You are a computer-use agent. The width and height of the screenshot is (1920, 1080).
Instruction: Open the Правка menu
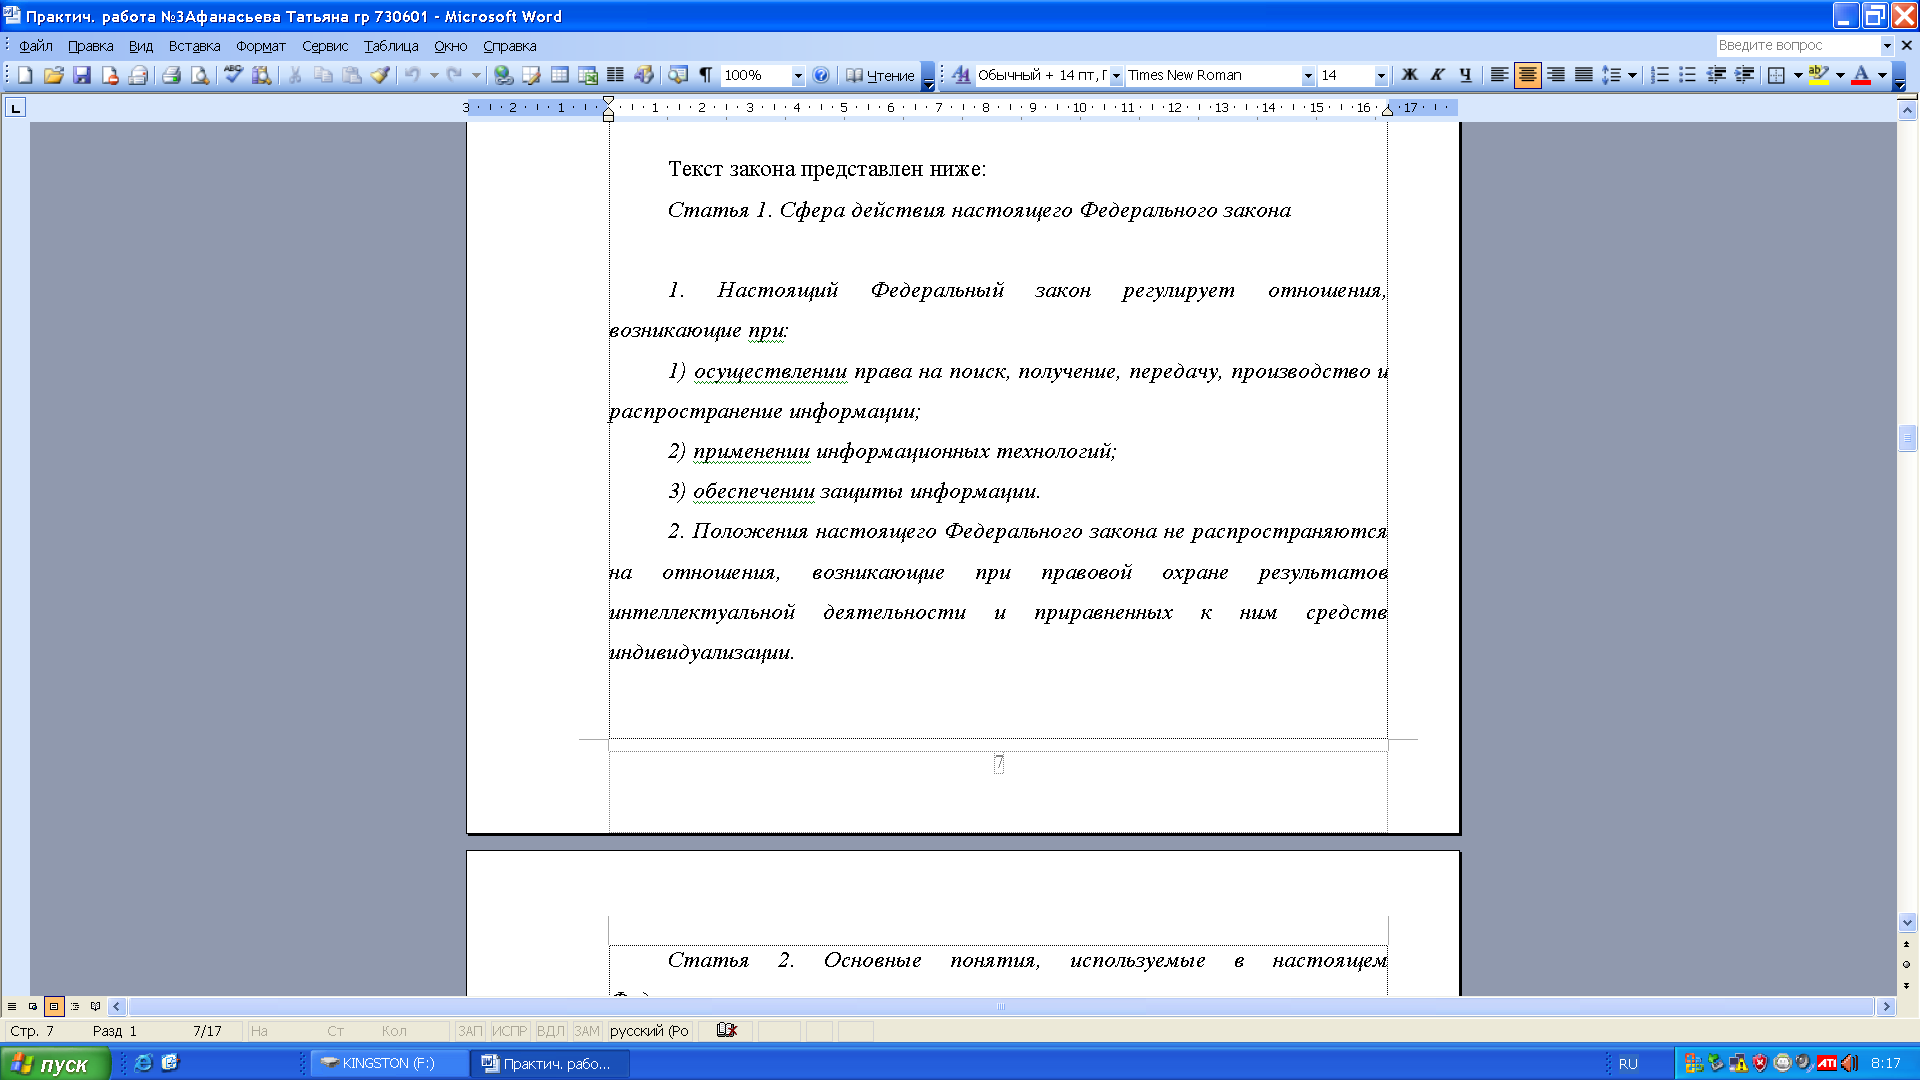(90, 46)
